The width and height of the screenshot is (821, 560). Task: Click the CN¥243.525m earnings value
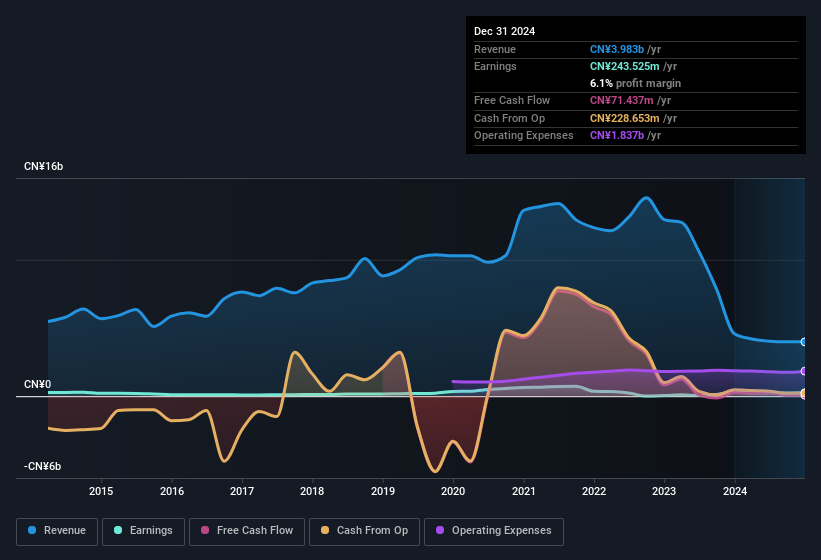625,66
